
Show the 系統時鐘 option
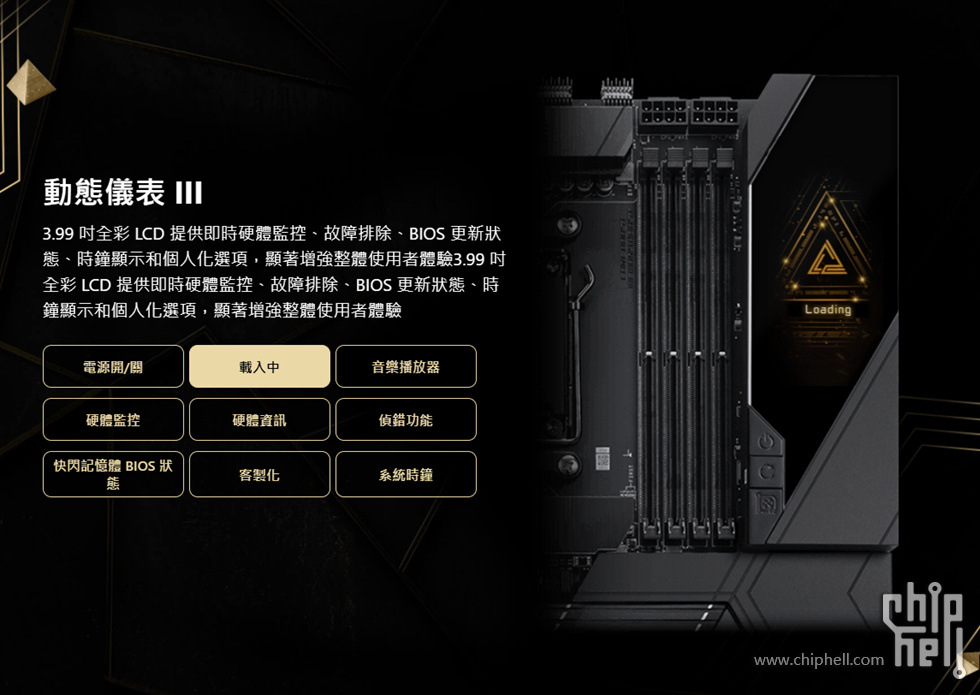point(406,474)
